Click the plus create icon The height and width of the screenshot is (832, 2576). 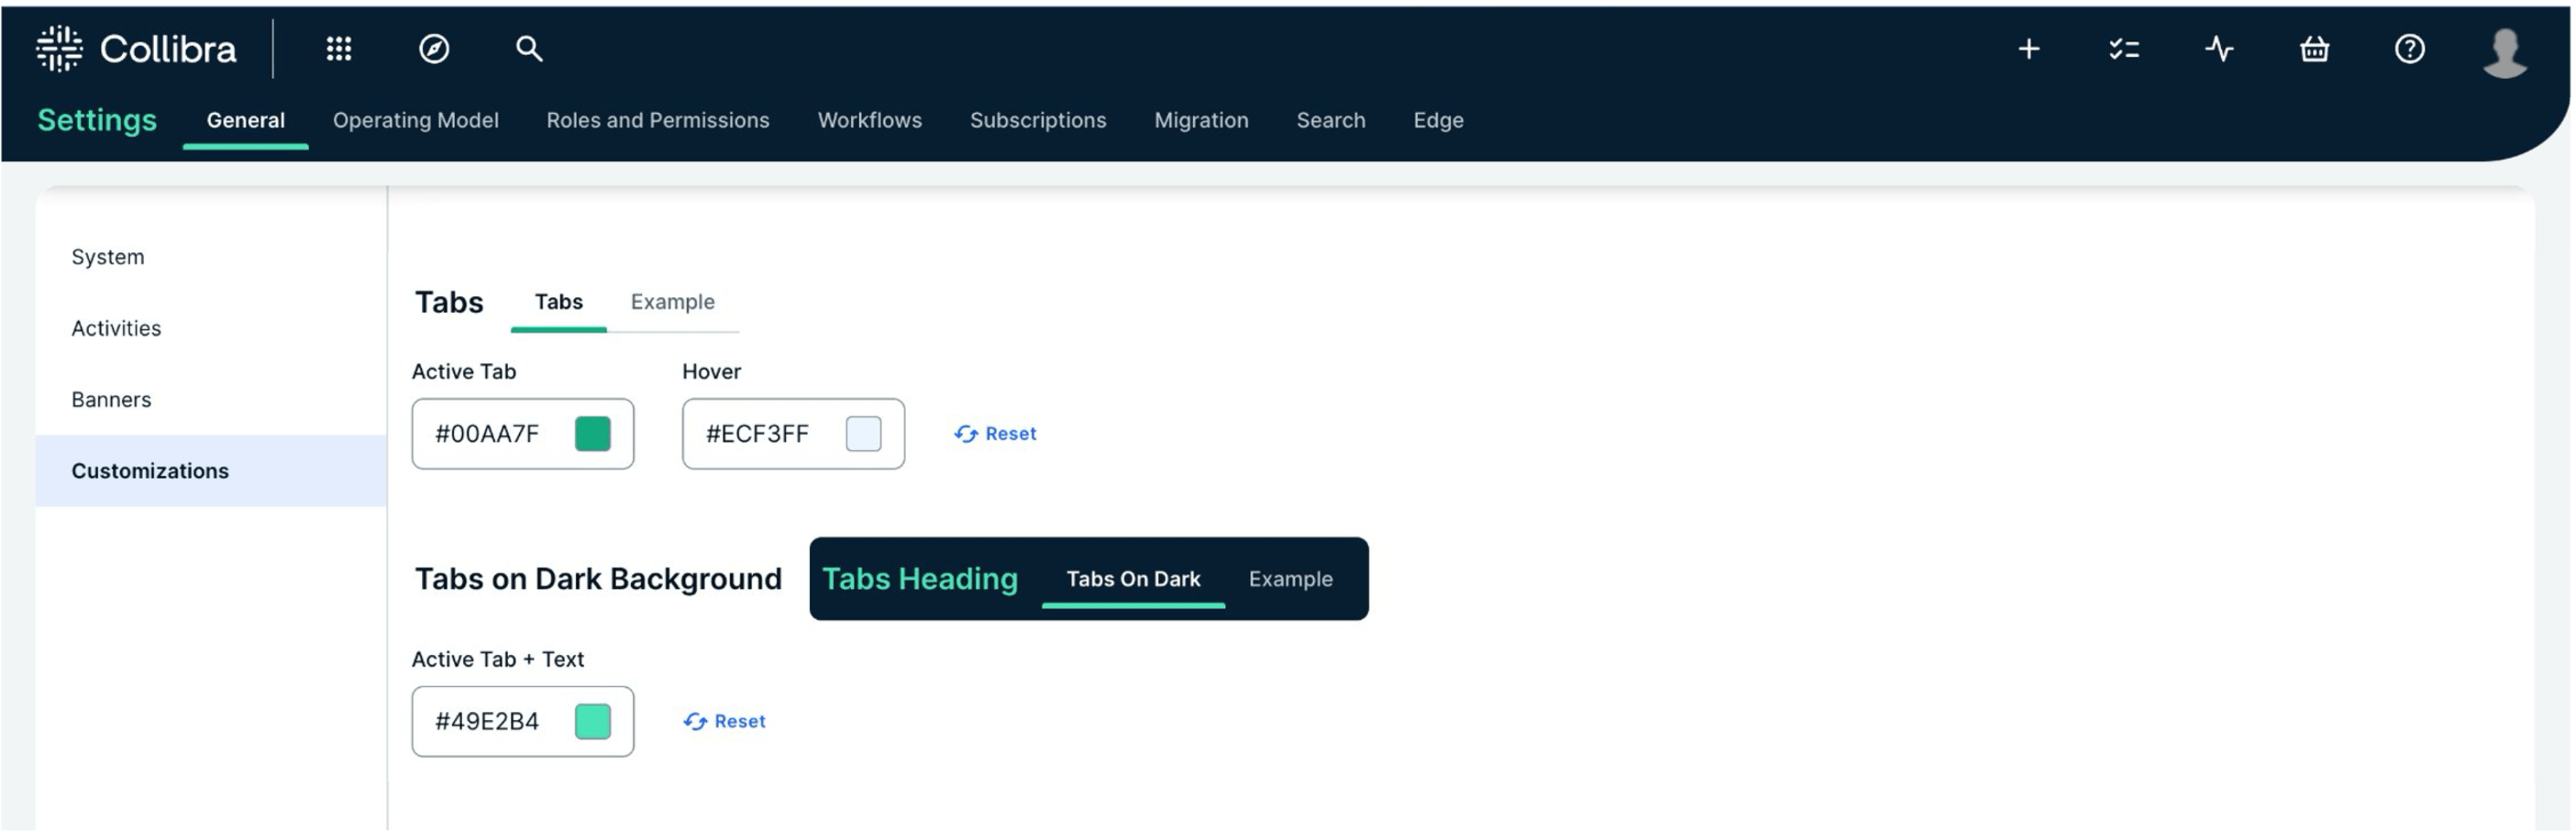[2029, 49]
